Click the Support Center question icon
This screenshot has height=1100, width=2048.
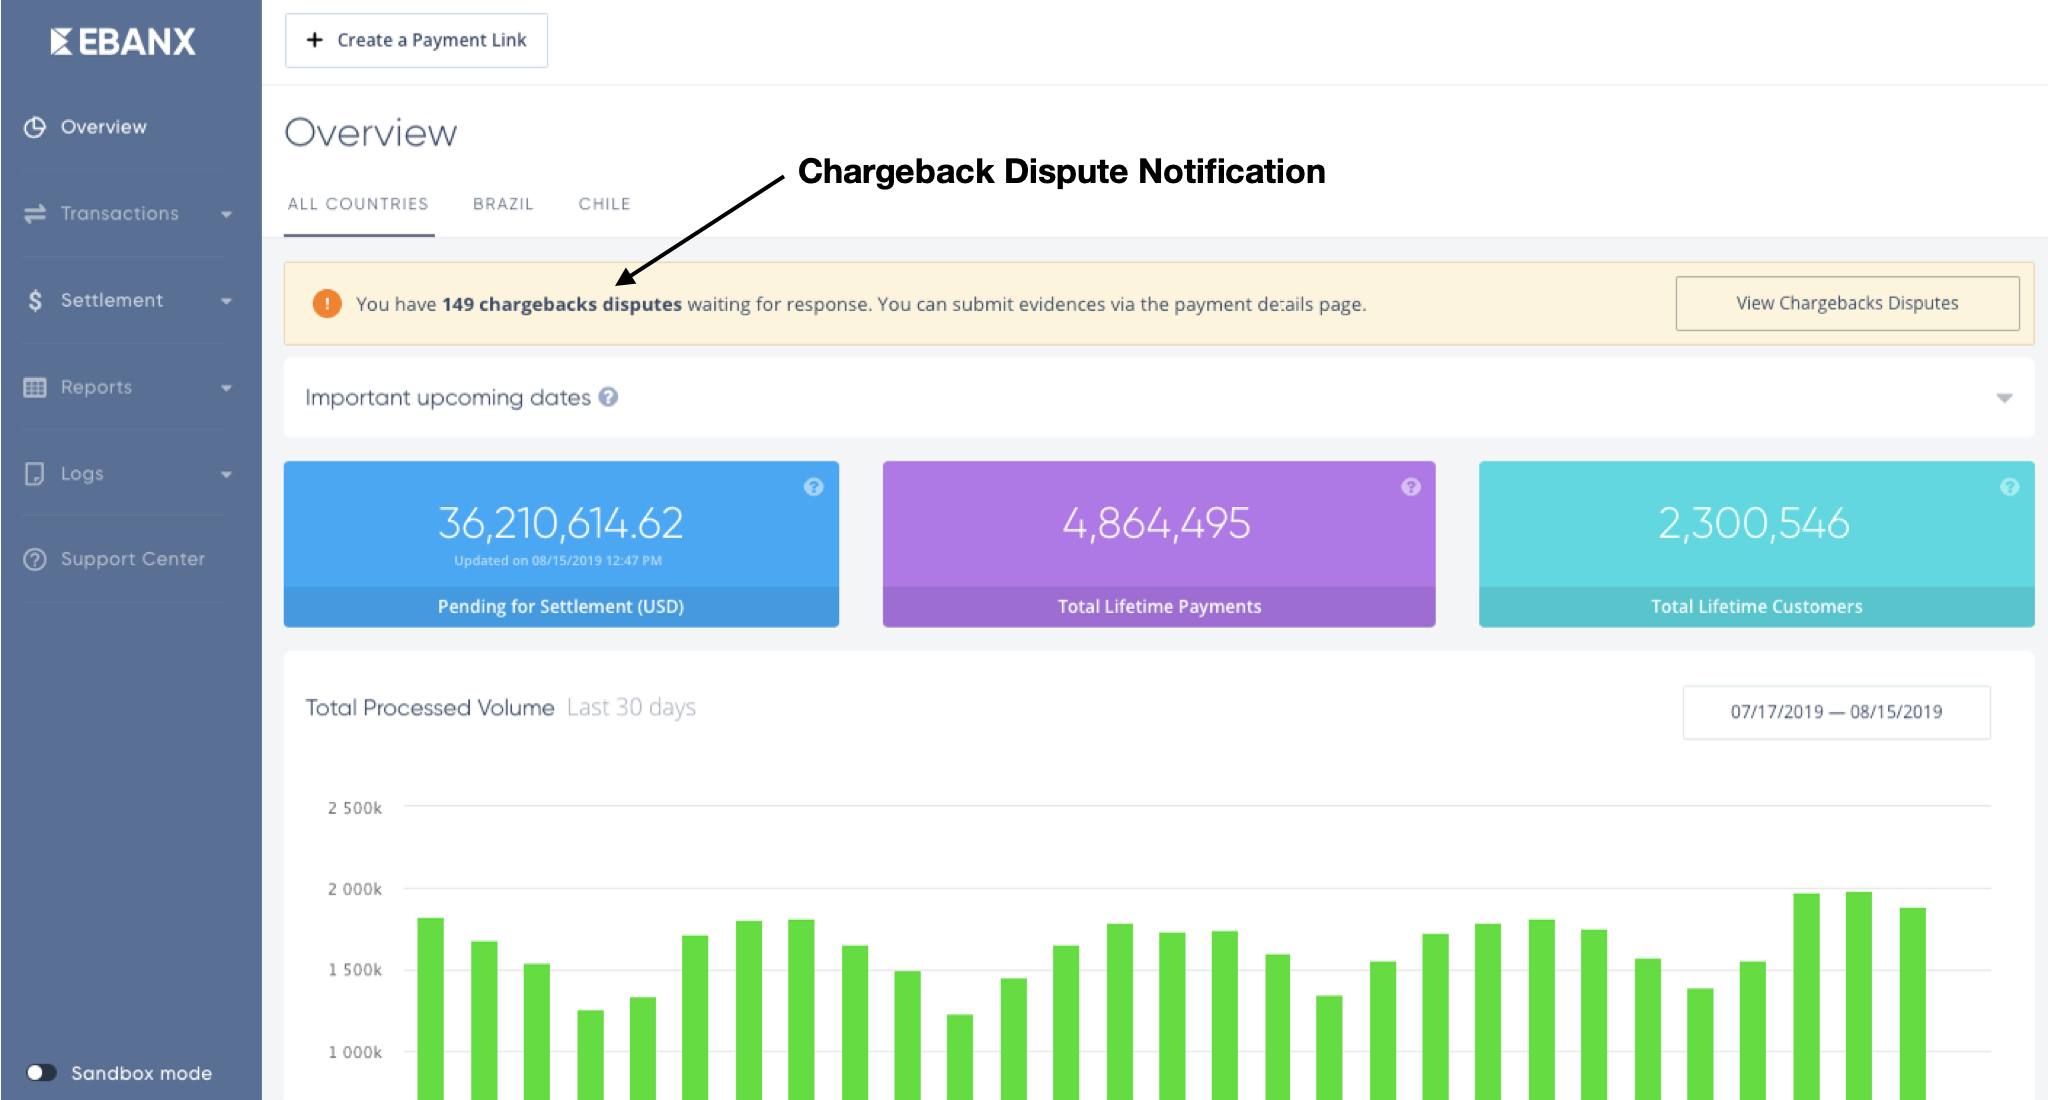tap(35, 559)
